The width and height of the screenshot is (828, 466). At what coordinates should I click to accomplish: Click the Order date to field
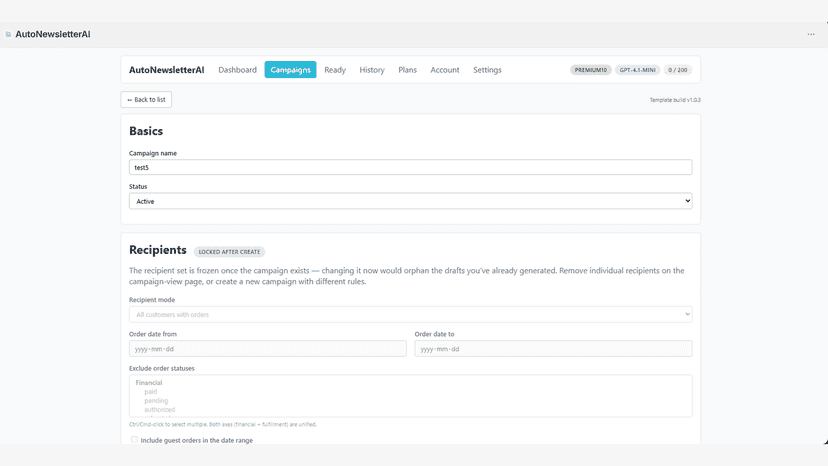pos(553,349)
